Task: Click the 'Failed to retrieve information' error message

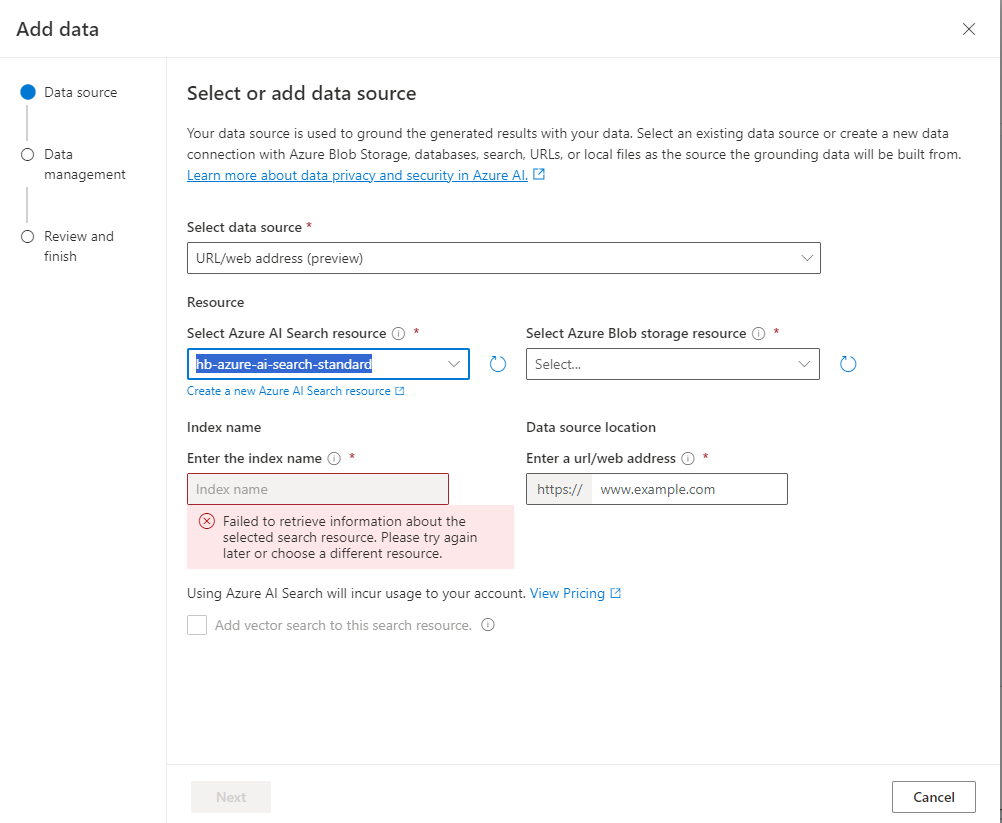Action: (350, 537)
